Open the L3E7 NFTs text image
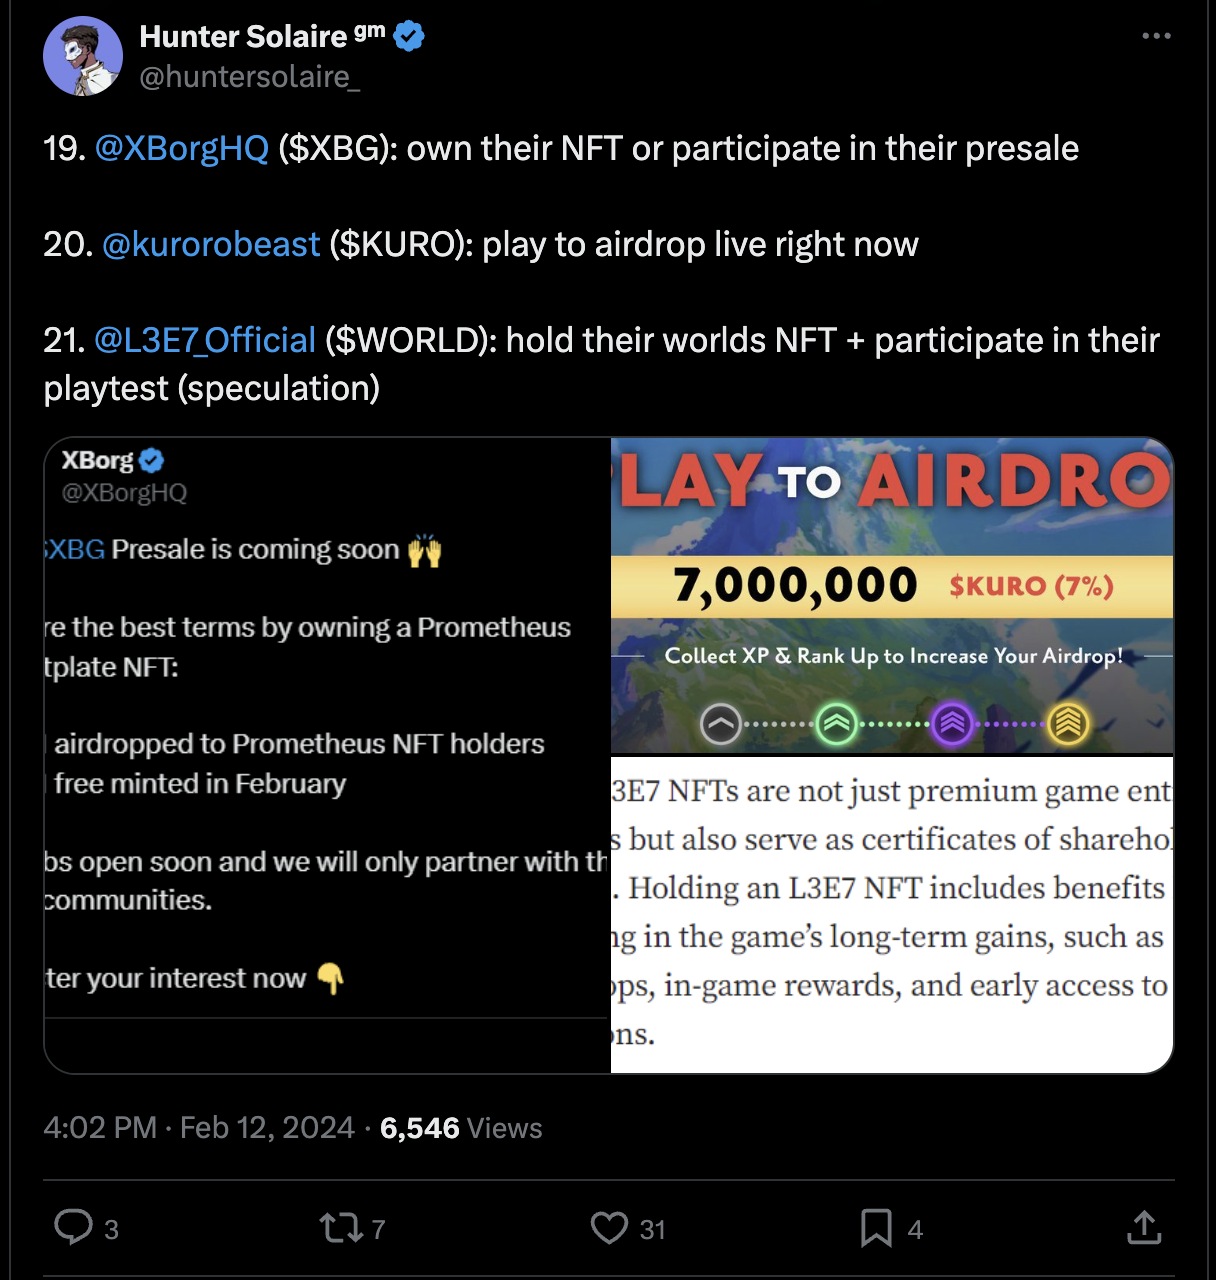Viewport: 1216px width, 1280px height. pos(892,913)
